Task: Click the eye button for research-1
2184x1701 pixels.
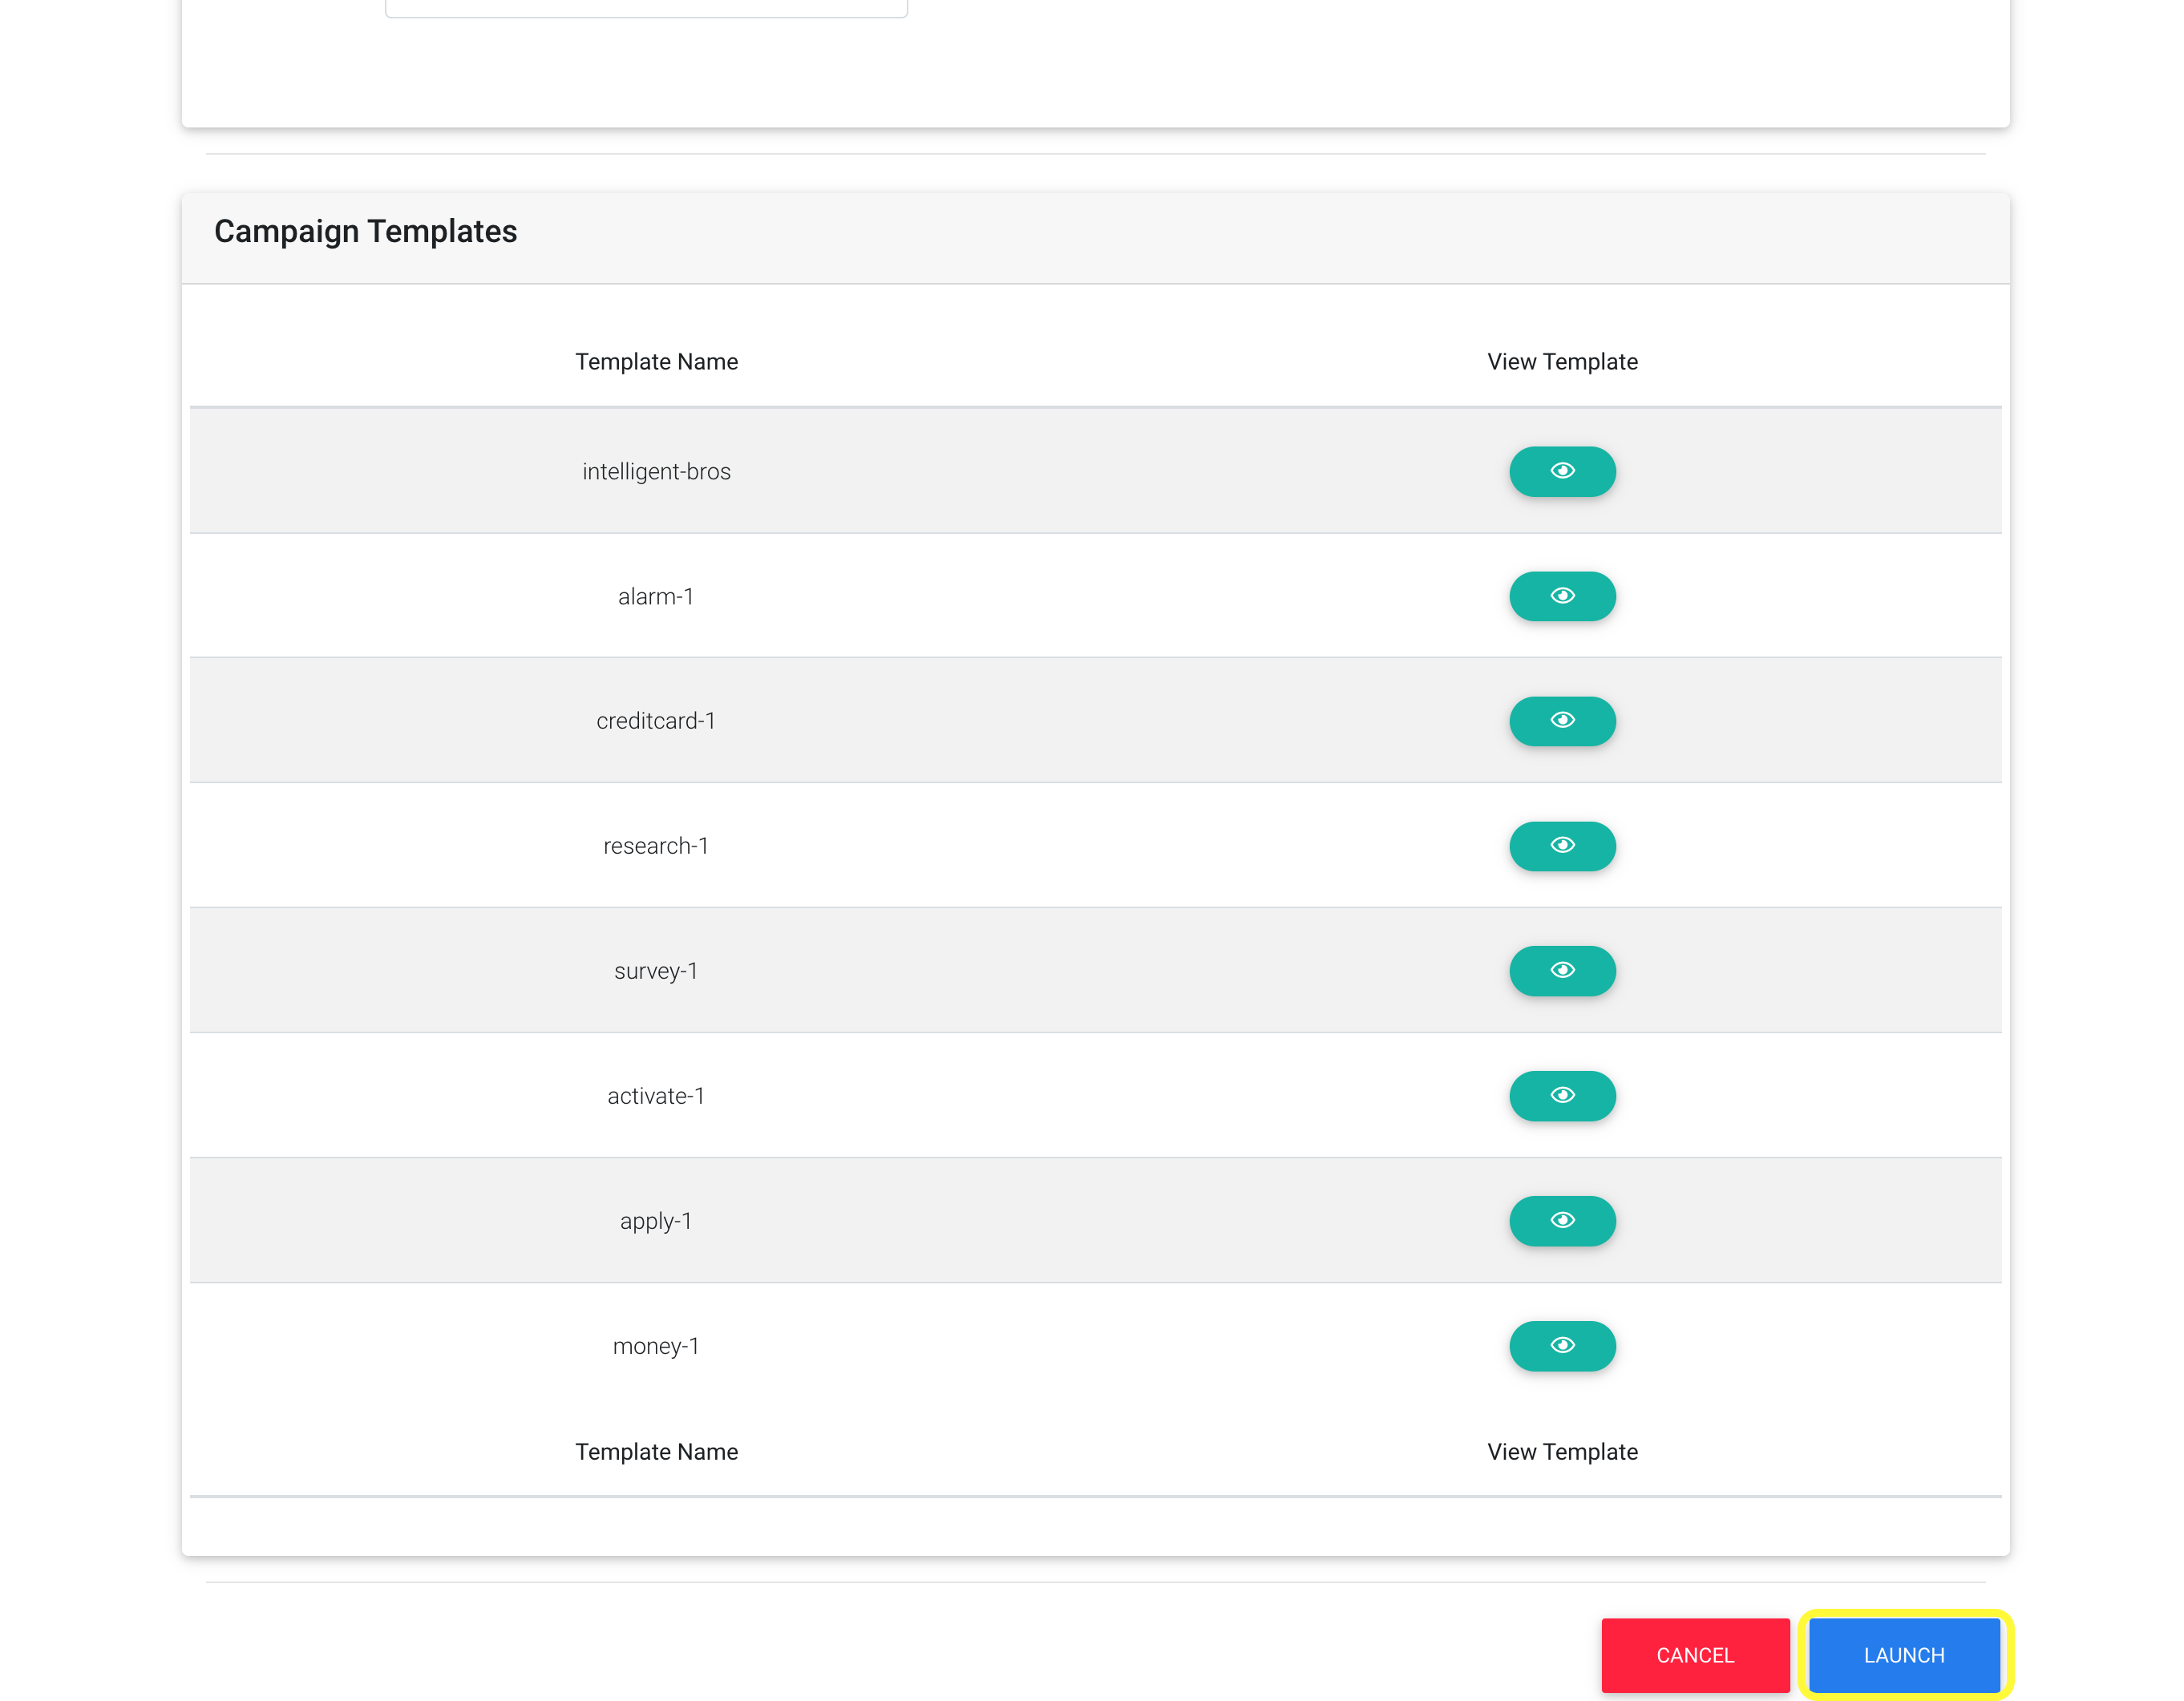Action: (1562, 846)
